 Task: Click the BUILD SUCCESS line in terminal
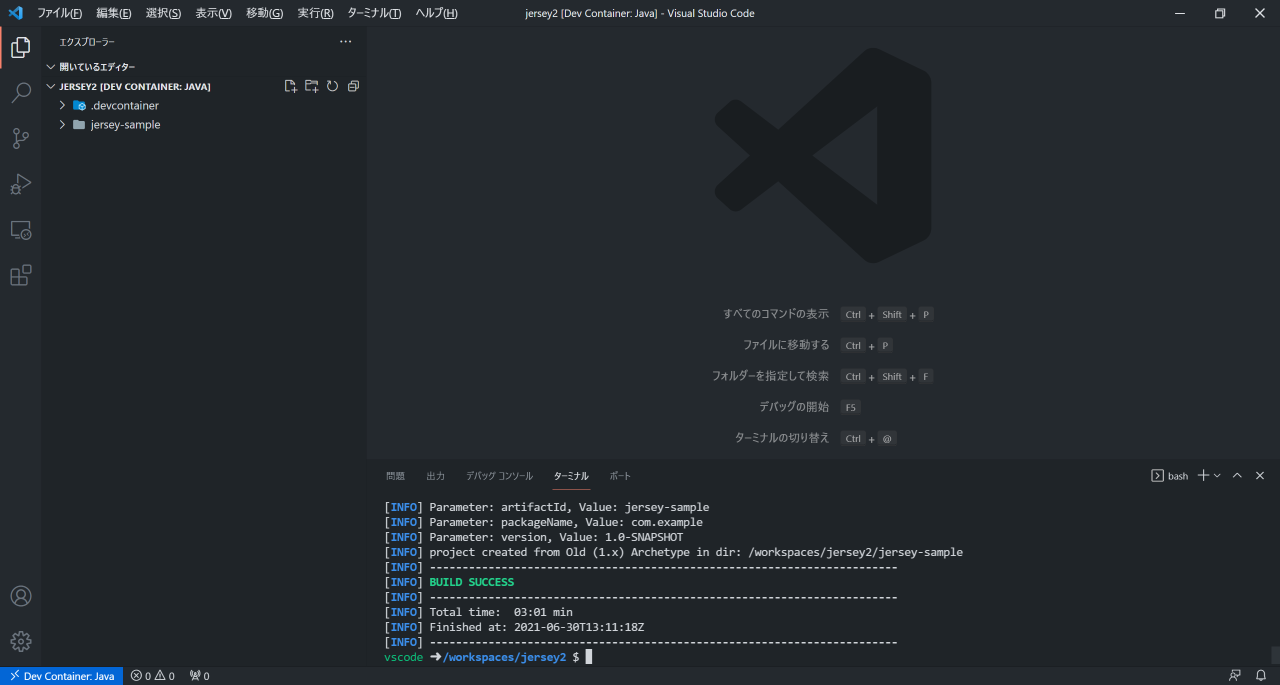[x=449, y=582]
